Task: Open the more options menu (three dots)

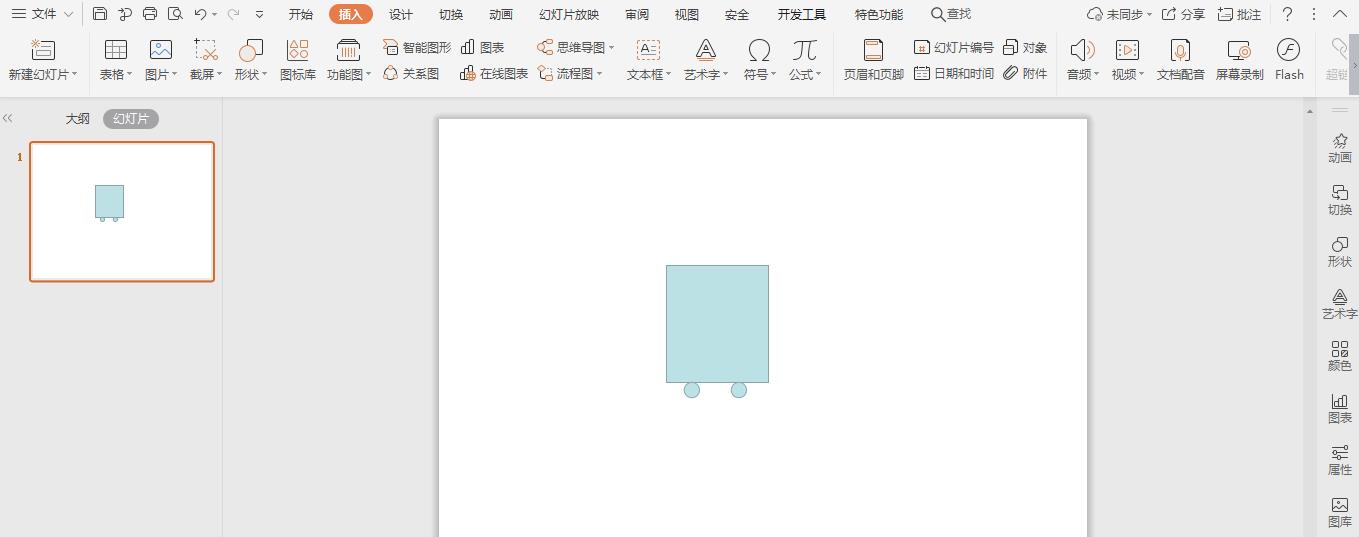Action: click(1314, 14)
